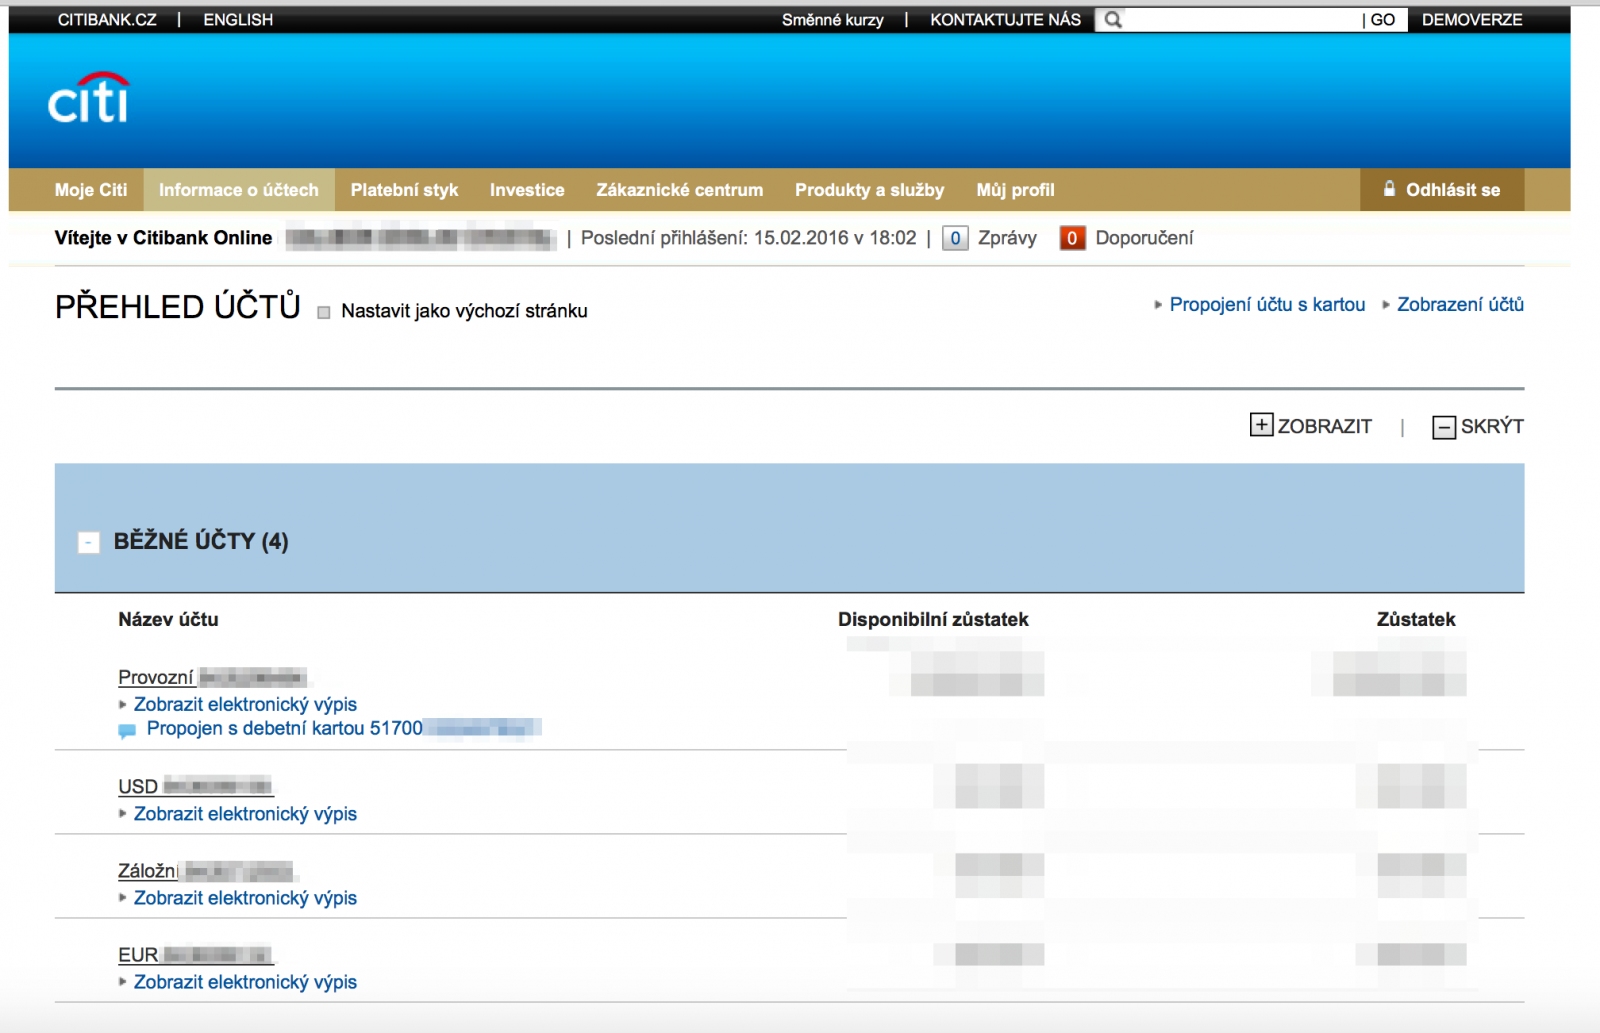Screen dimensions: 1600x1033
Task: Switch language to ENGLISH
Action: click(x=238, y=20)
